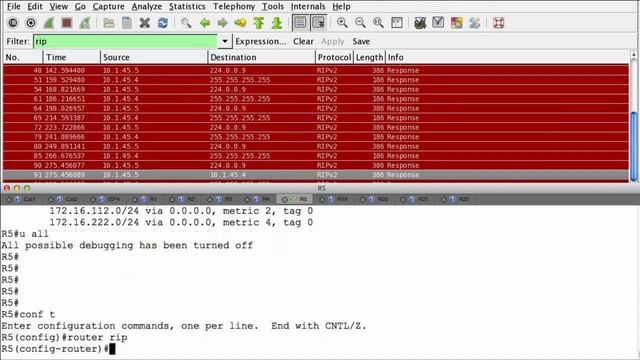Image resolution: width=640 pixels, height=360 pixels.
Task: Sort by the Destination column header
Action: (x=262, y=57)
